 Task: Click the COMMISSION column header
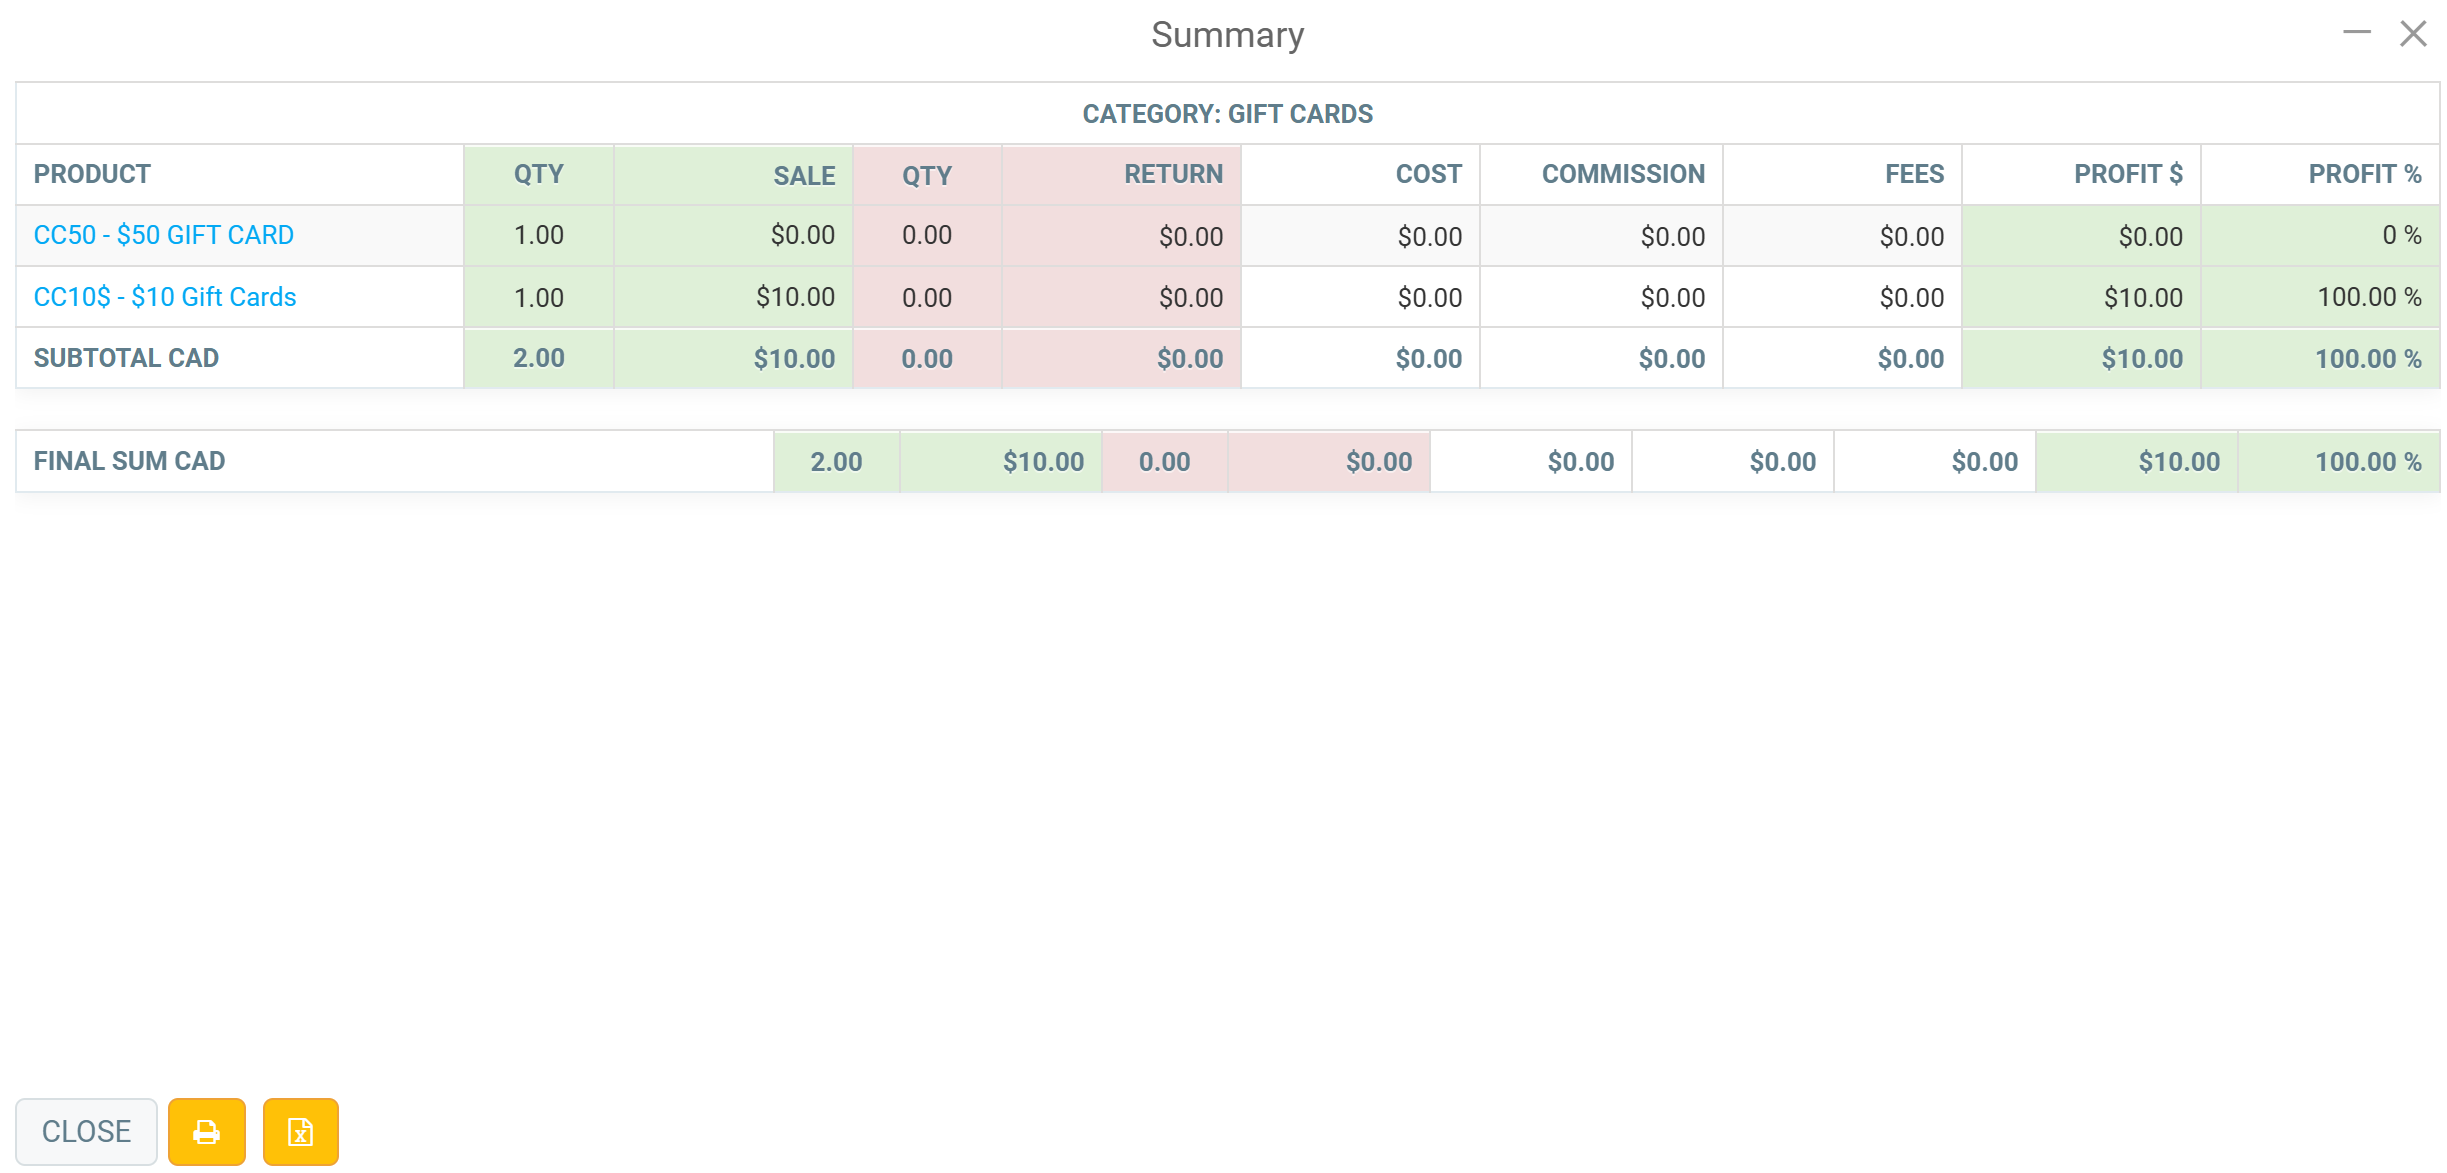[1623, 174]
